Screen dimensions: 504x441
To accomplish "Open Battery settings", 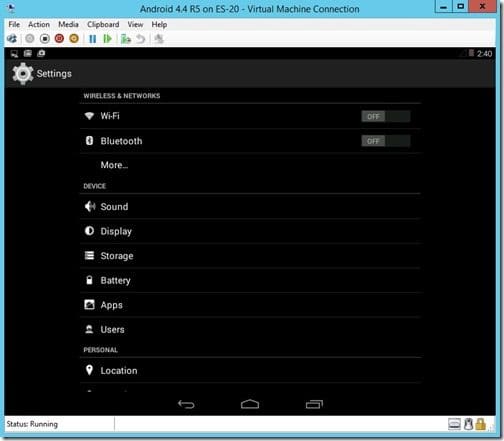I will (250, 280).
